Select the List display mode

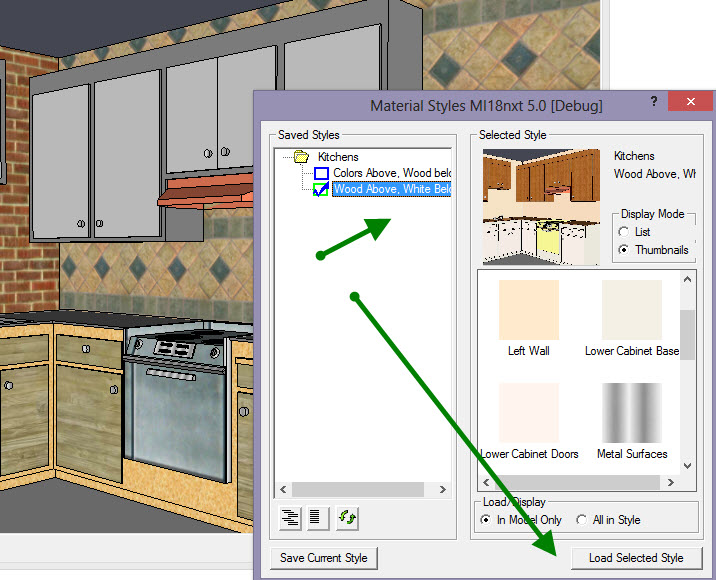[626, 232]
